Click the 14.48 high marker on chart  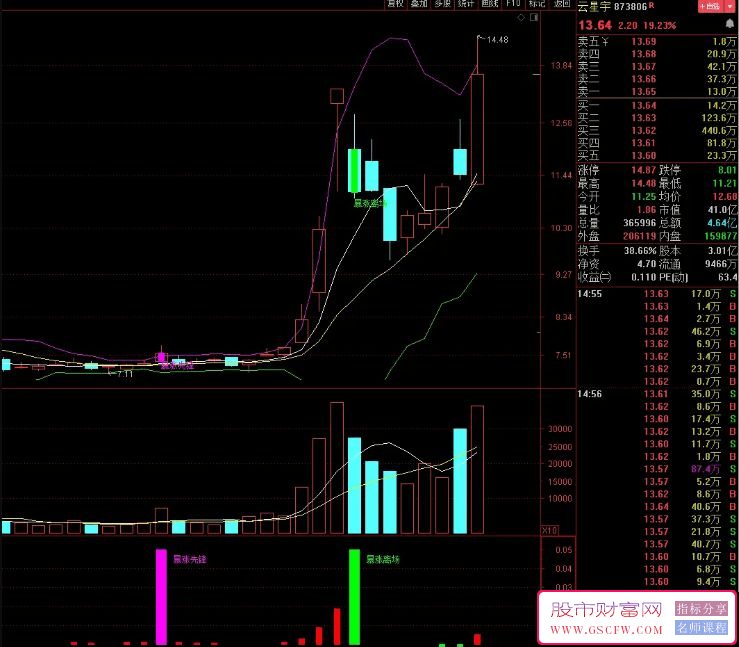click(497, 40)
